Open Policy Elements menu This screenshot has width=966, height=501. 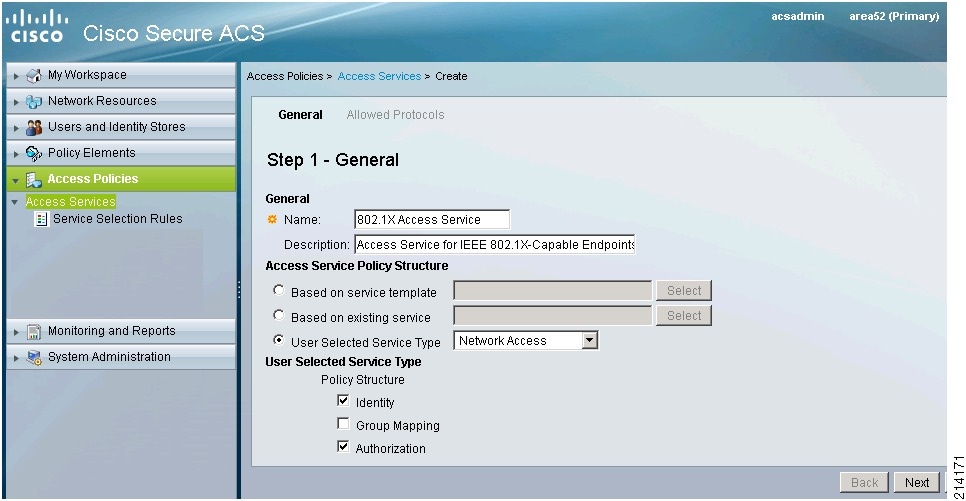(x=121, y=153)
